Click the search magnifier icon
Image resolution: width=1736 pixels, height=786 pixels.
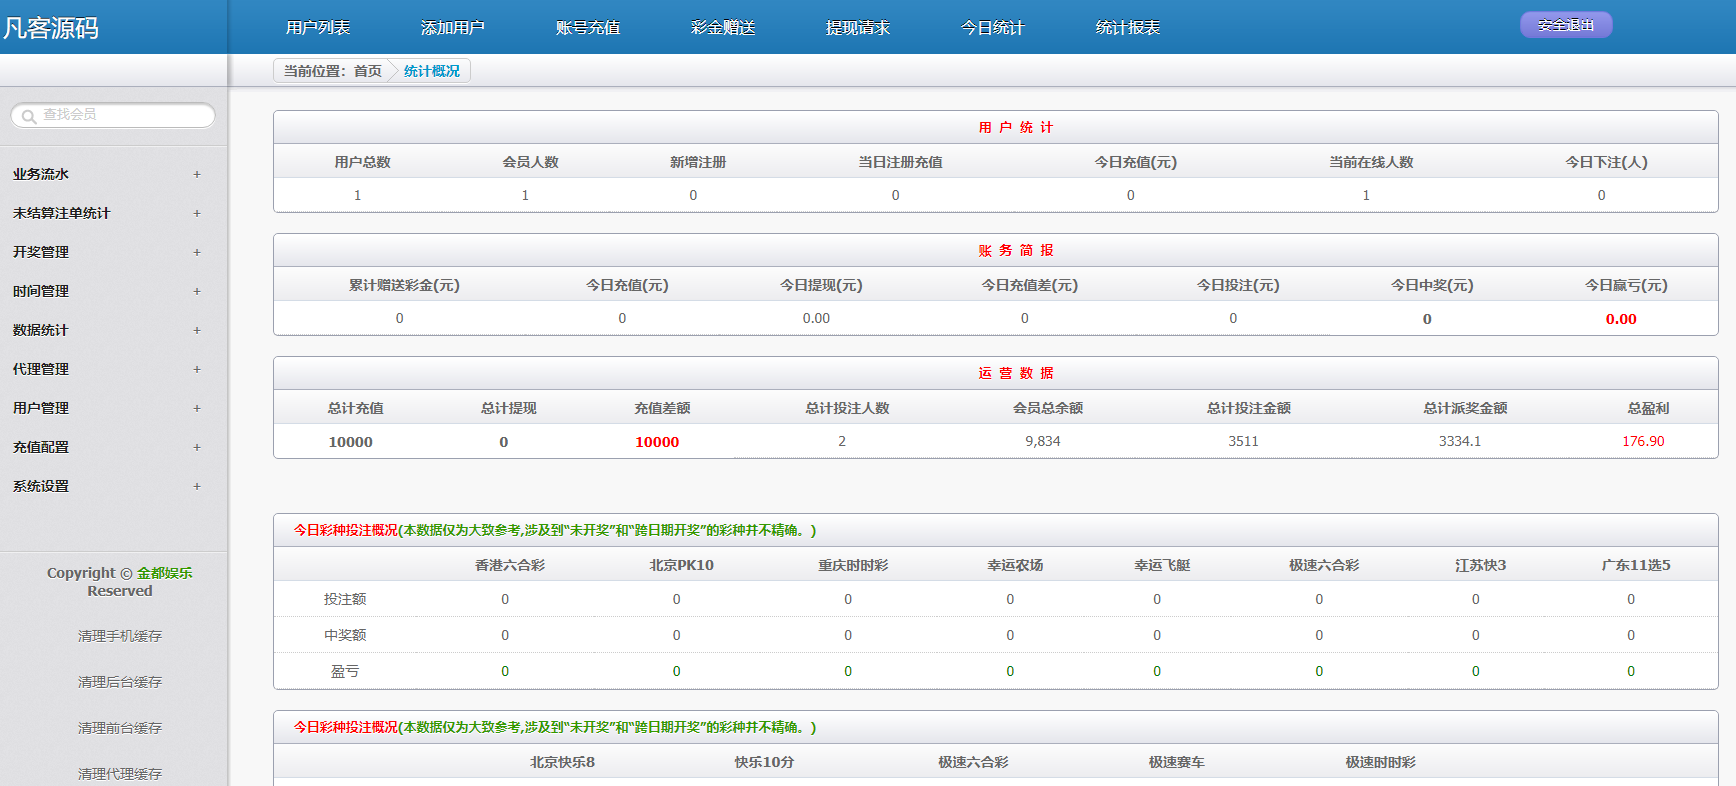pos(28,116)
